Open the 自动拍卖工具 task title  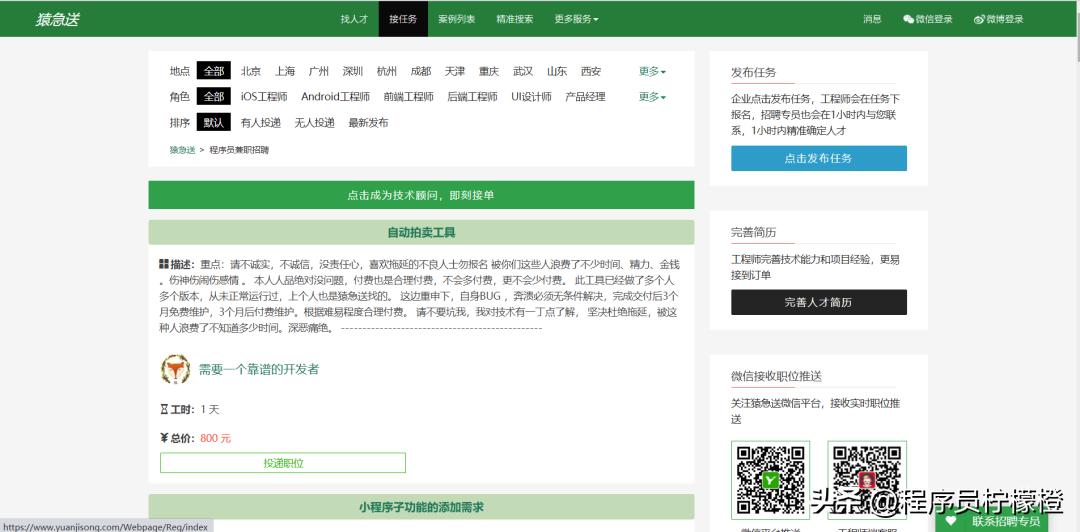pos(421,233)
